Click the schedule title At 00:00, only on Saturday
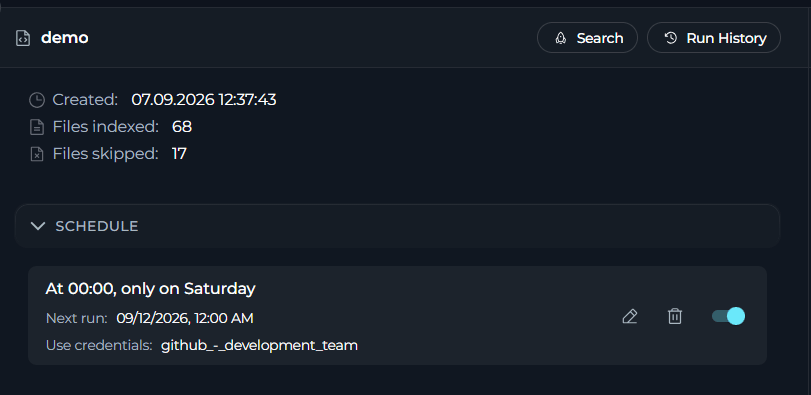Viewport: 811px width, 395px height. pyautogui.click(x=151, y=288)
